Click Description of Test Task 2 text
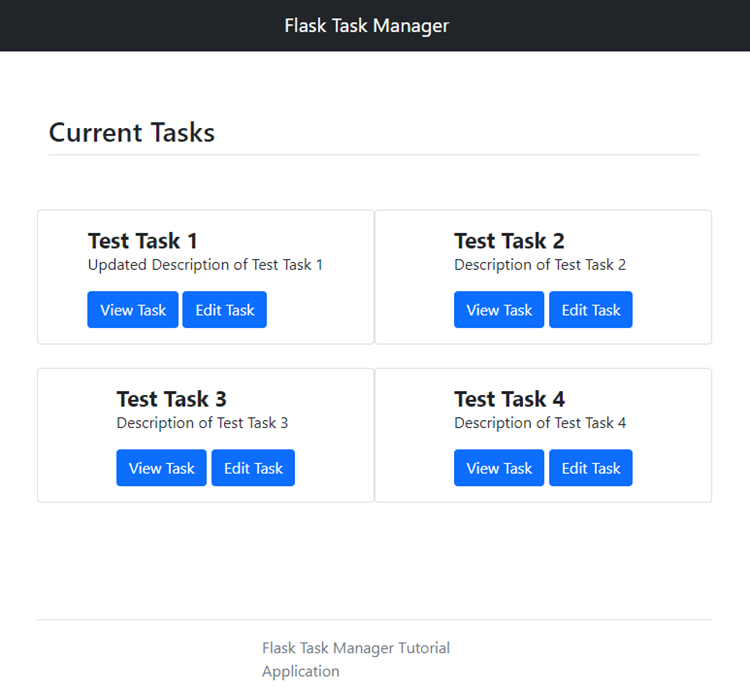The height and width of the screenshot is (692, 750). [x=540, y=265]
